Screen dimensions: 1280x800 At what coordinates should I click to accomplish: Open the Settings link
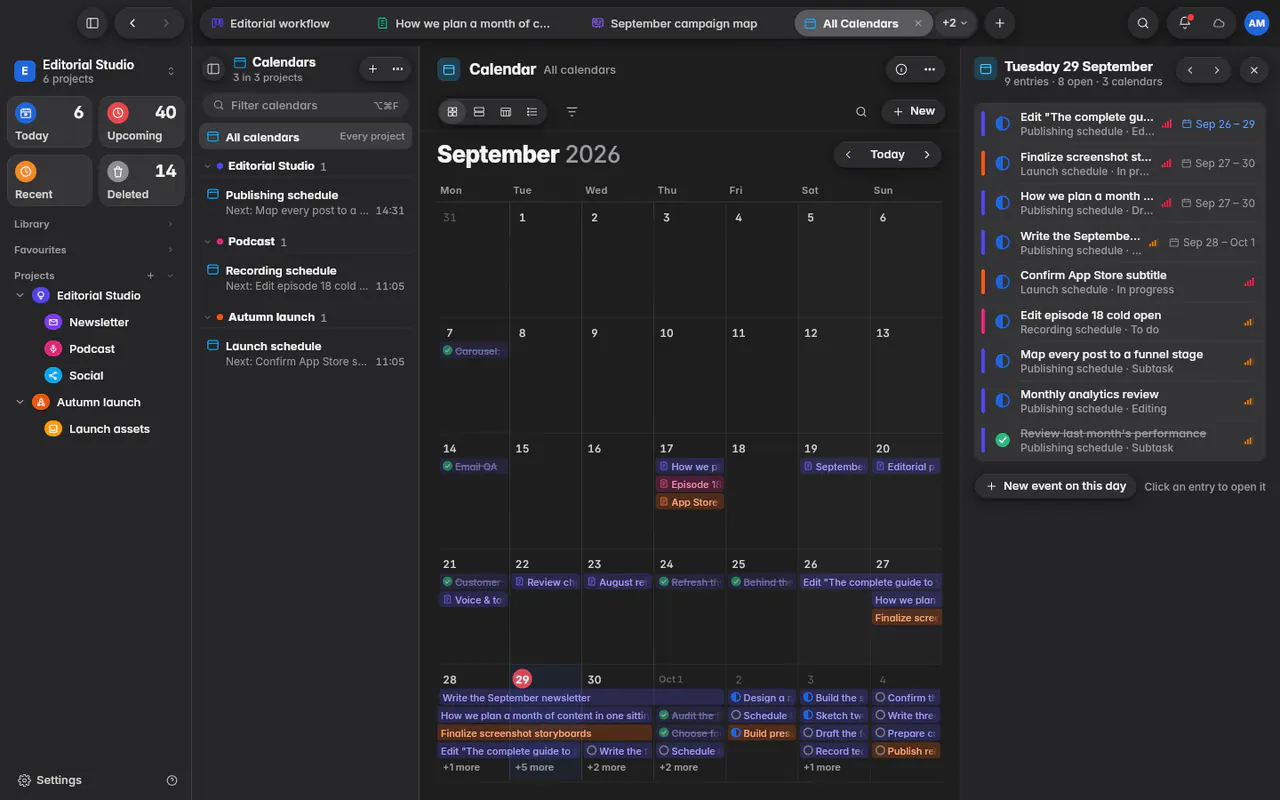[x=50, y=780]
